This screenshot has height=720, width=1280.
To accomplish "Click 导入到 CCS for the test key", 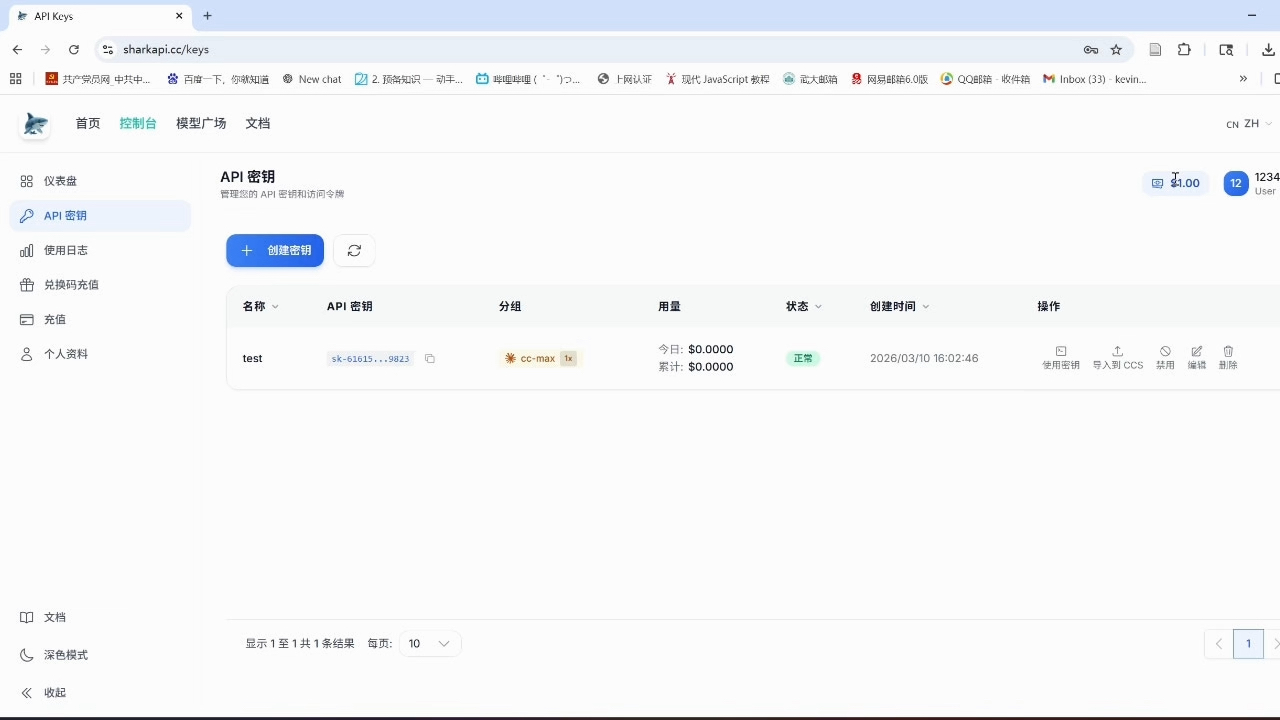I will click(x=1118, y=358).
